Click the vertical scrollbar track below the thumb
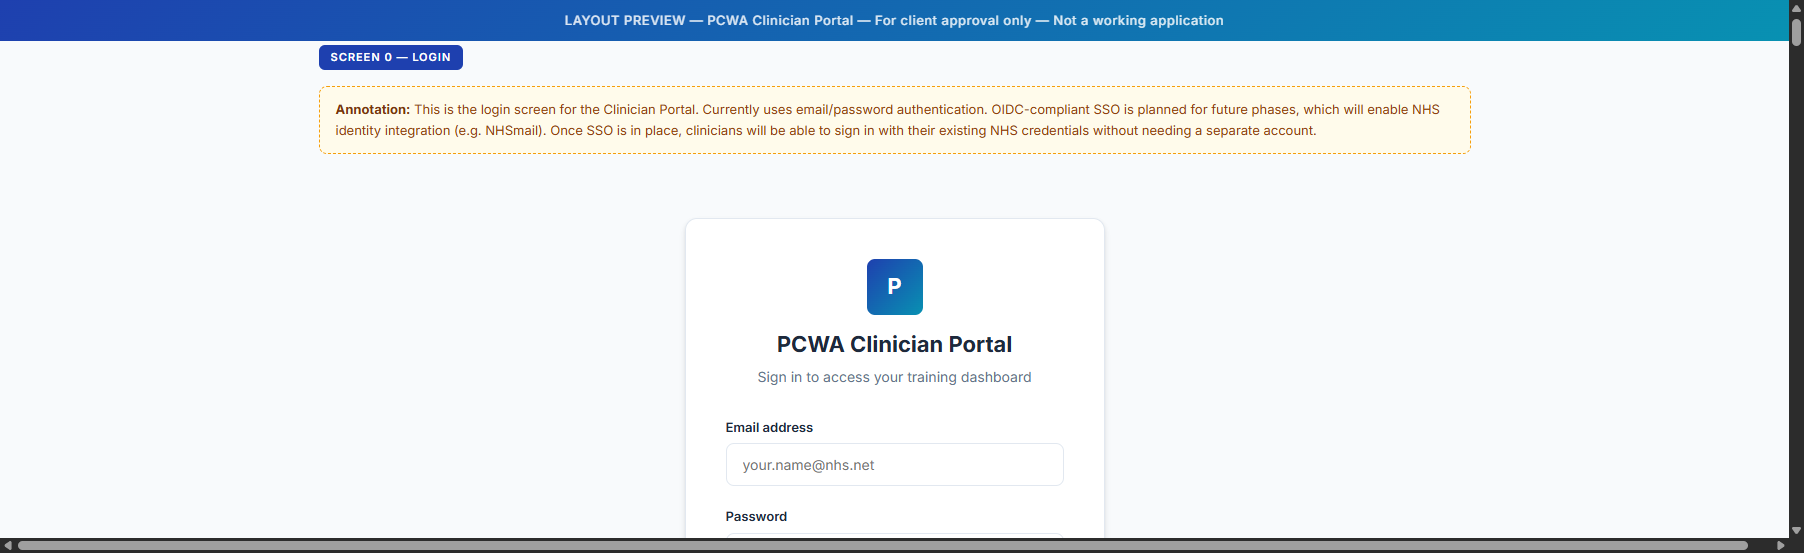The height and width of the screenshot is (553, 1804). point(1796,300)
